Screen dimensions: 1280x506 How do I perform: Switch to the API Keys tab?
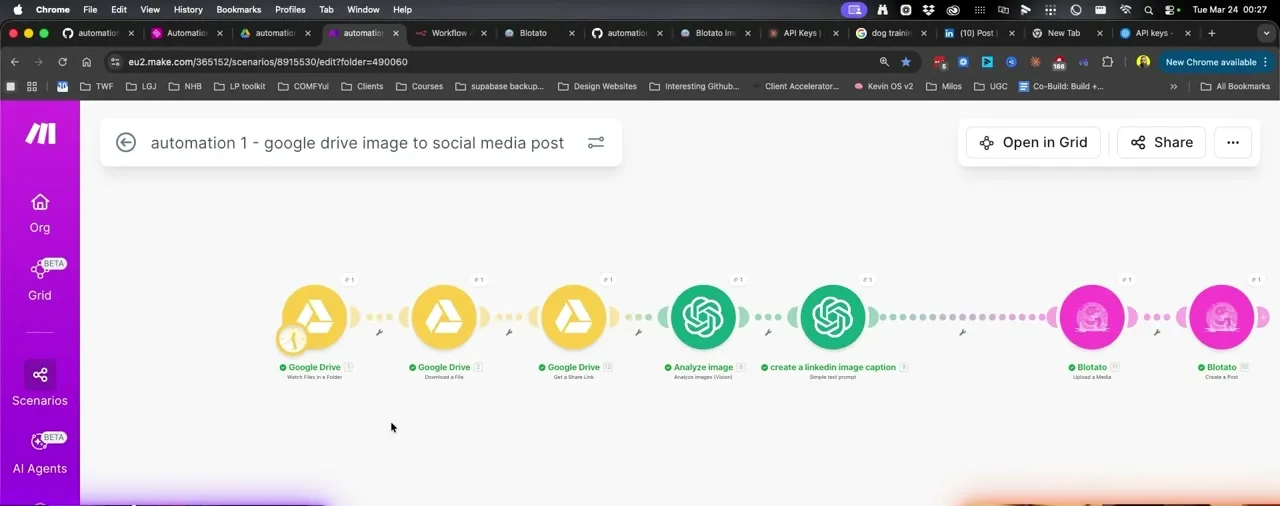pyautogui.click(x=803, y=33)
